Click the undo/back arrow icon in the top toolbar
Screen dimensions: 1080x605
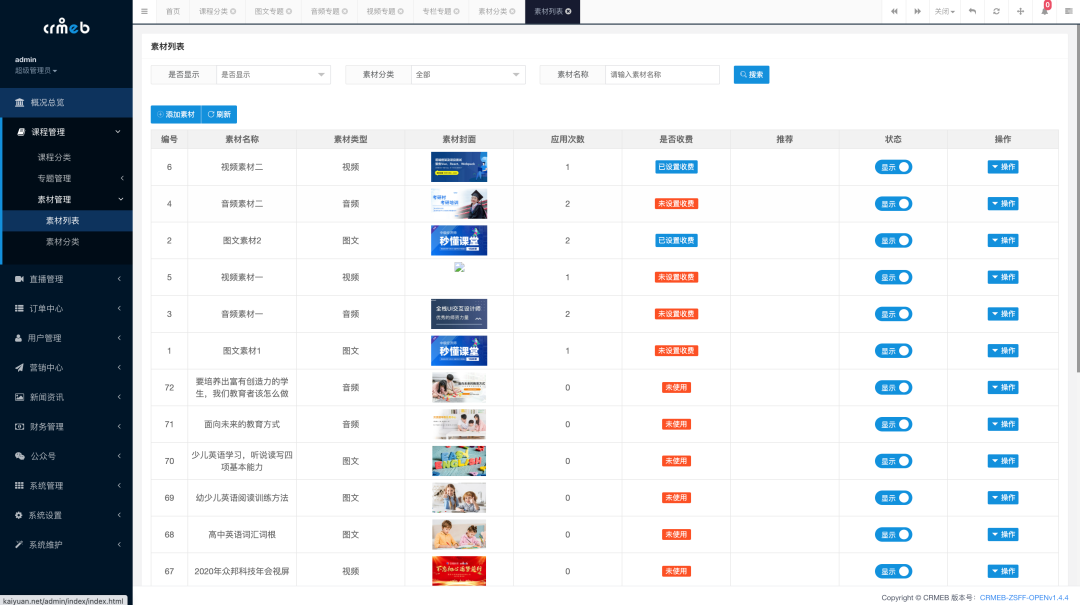tap(973, 11)
